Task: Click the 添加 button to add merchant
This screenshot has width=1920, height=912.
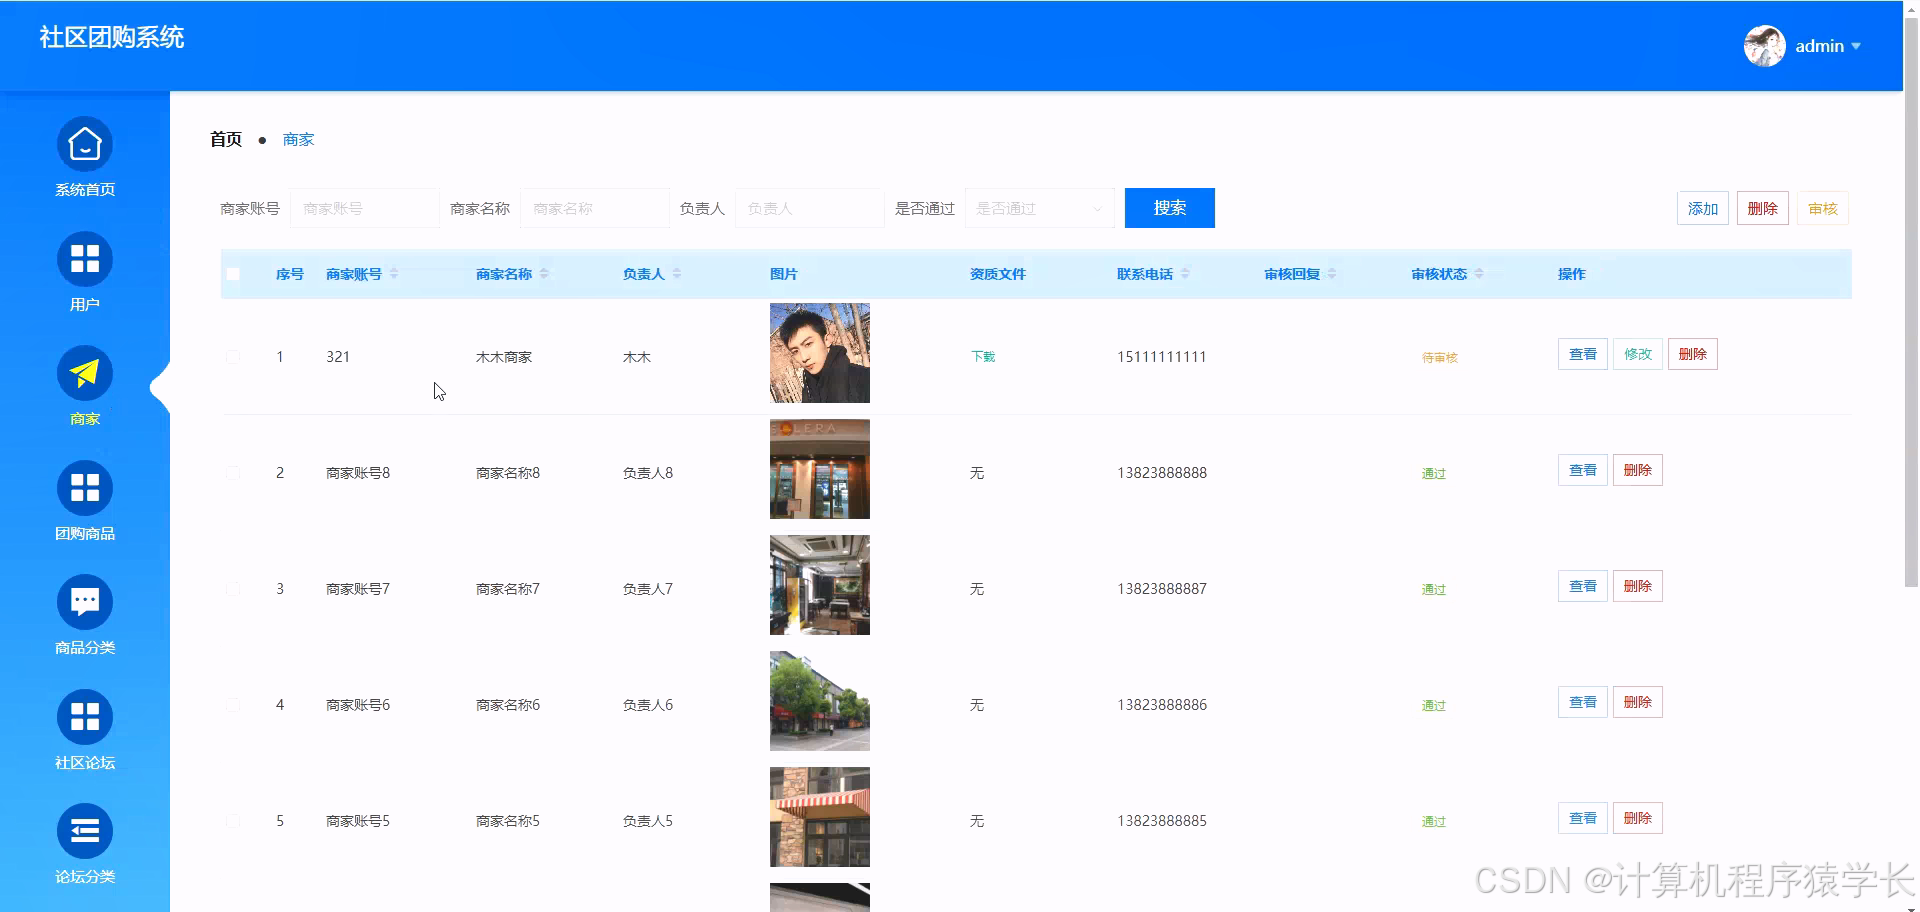Action: (x=1702, y=208)
